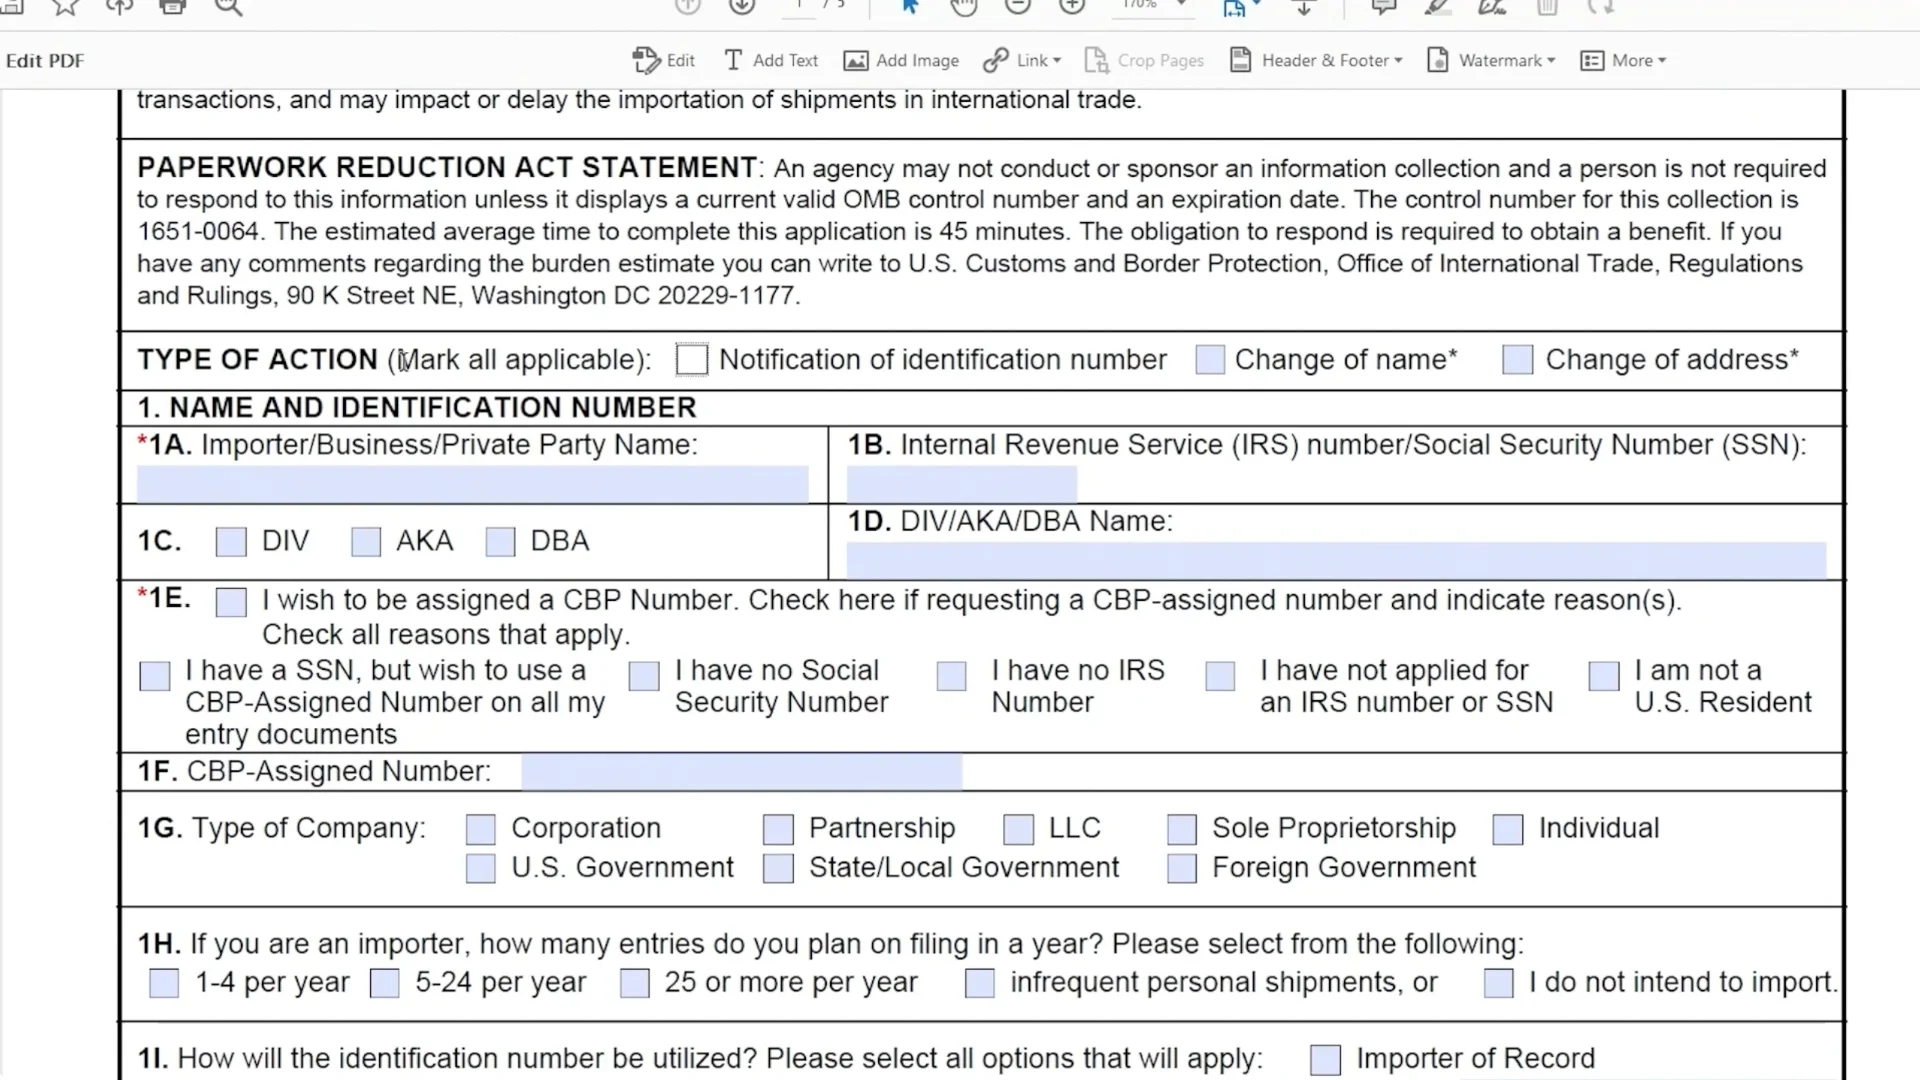Click the CBP-Assigned Number input field
Image resolution: width=1920 pixels, height=1080 pixels.
tap(741, 772)
